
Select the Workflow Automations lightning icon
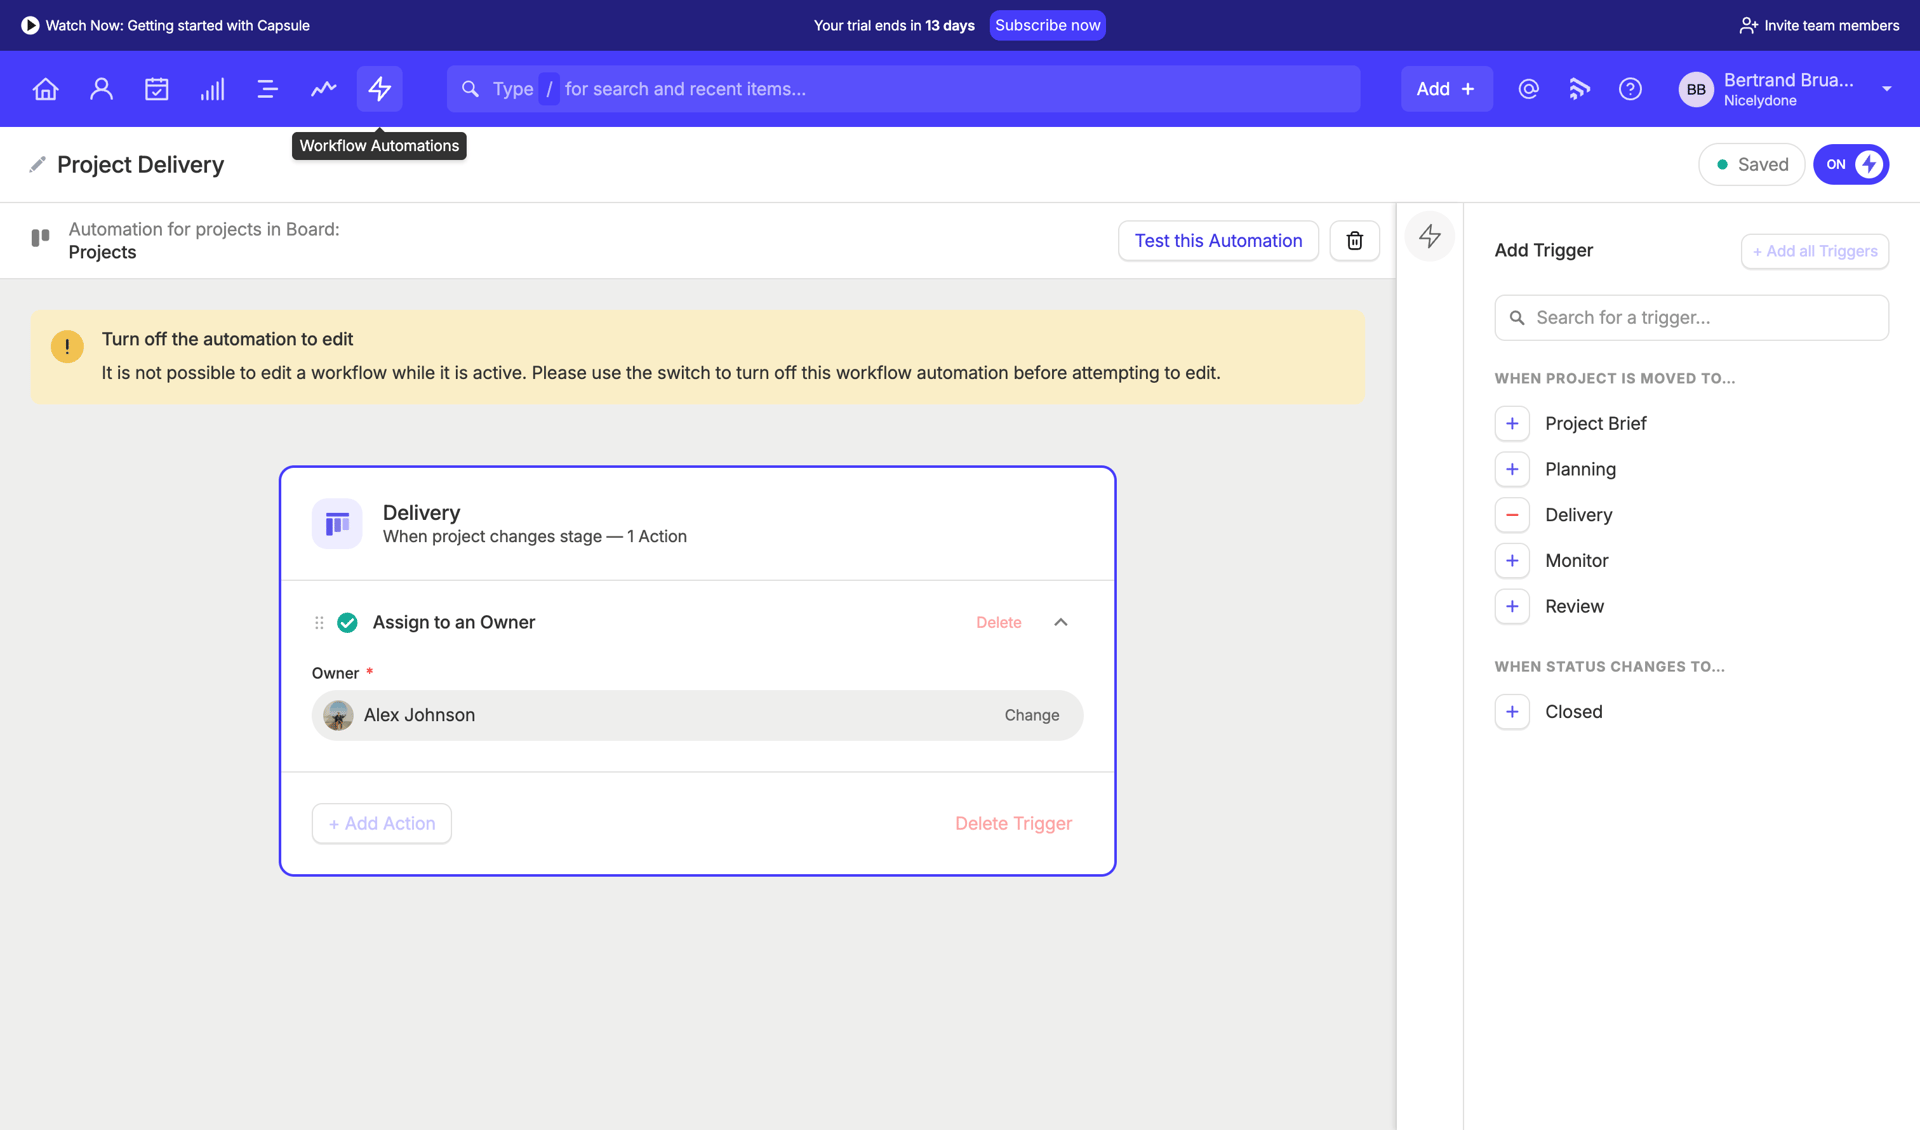click(379, 88)
